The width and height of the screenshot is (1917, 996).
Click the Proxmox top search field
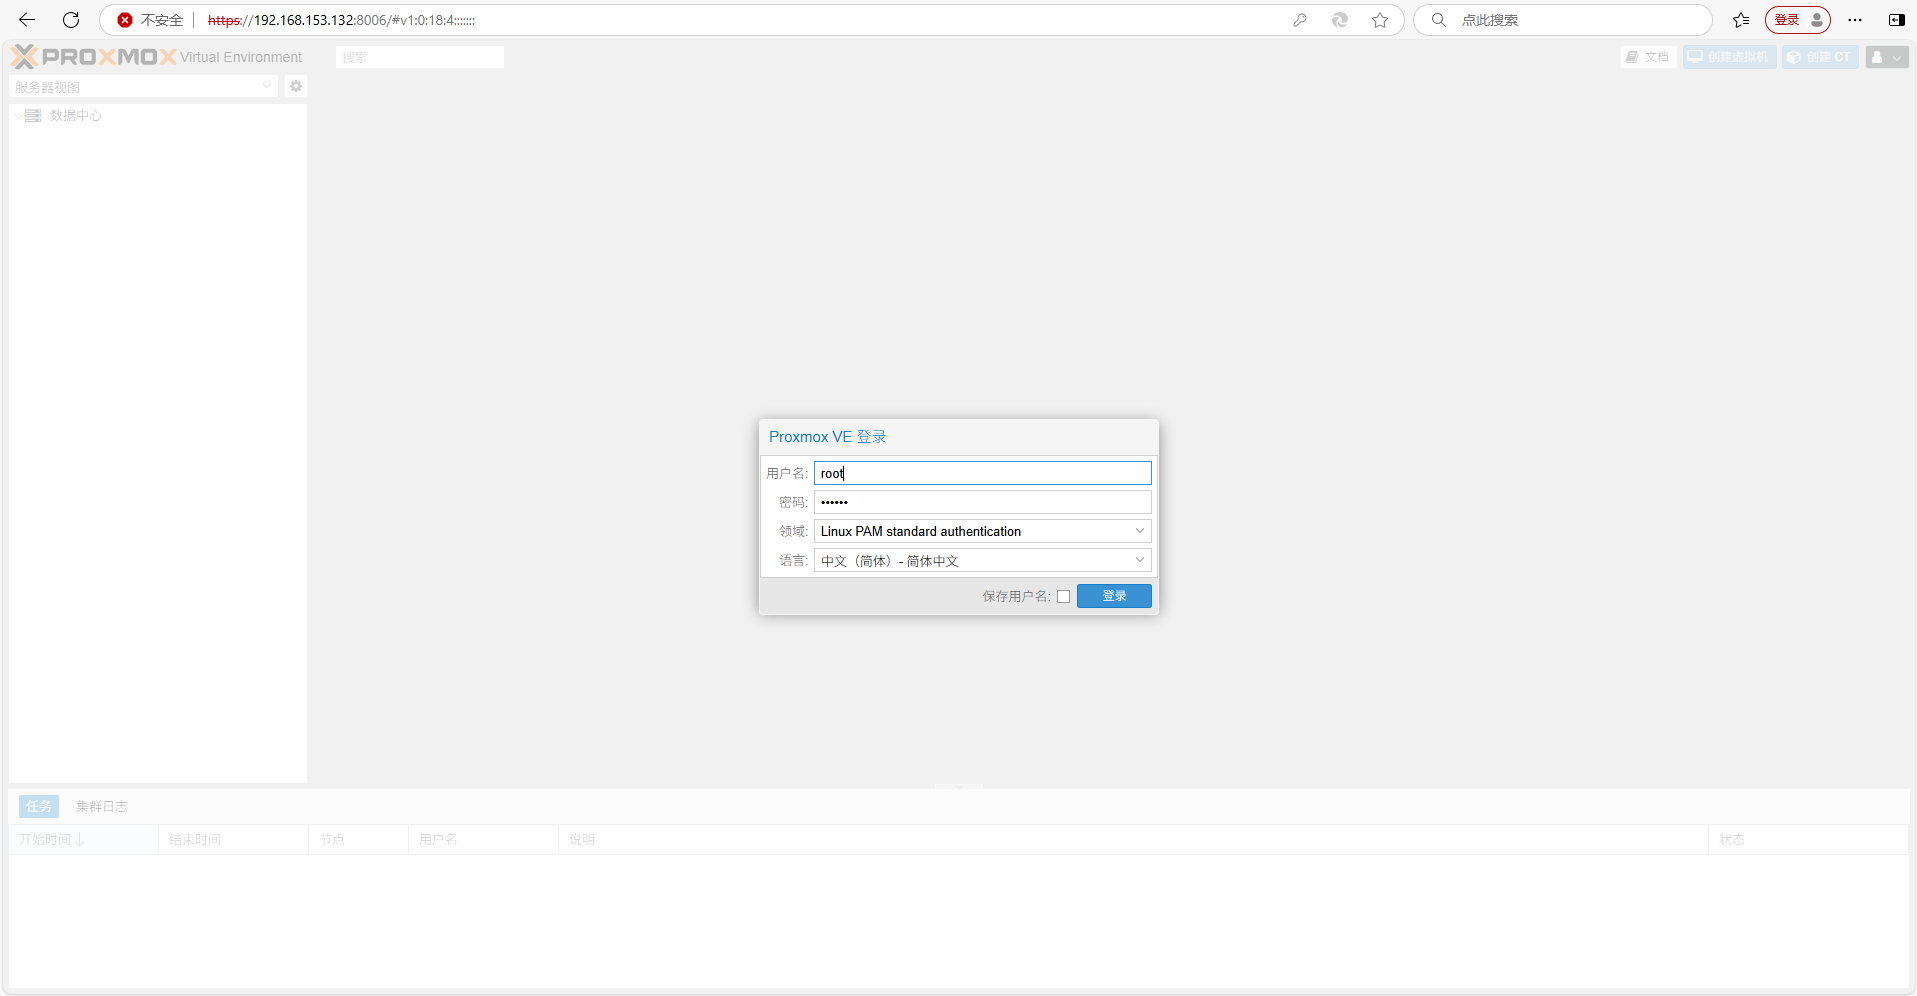click(420, 57)
